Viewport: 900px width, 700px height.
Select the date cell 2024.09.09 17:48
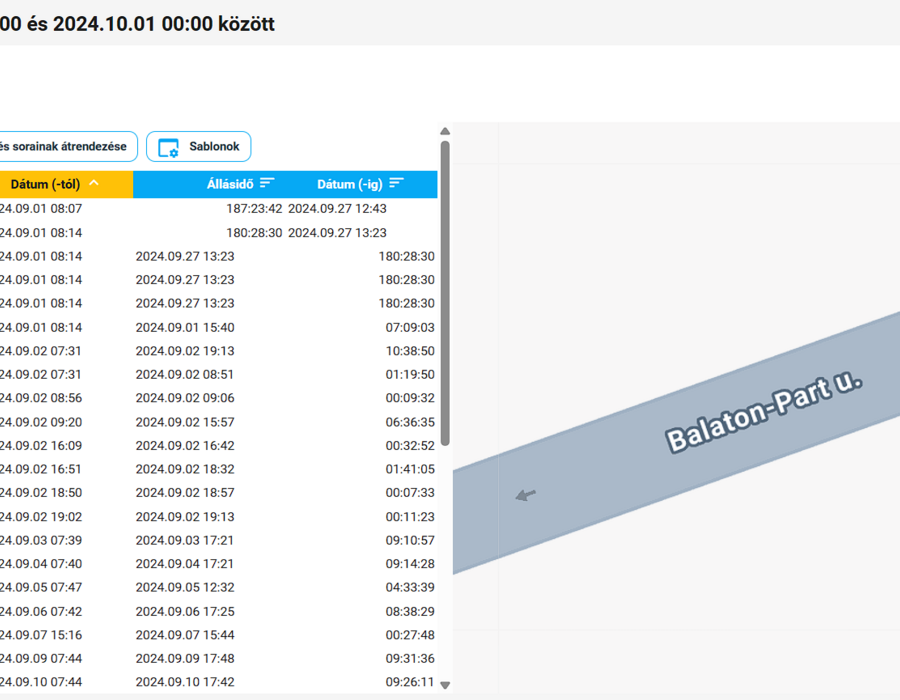[x=185, y=659]
